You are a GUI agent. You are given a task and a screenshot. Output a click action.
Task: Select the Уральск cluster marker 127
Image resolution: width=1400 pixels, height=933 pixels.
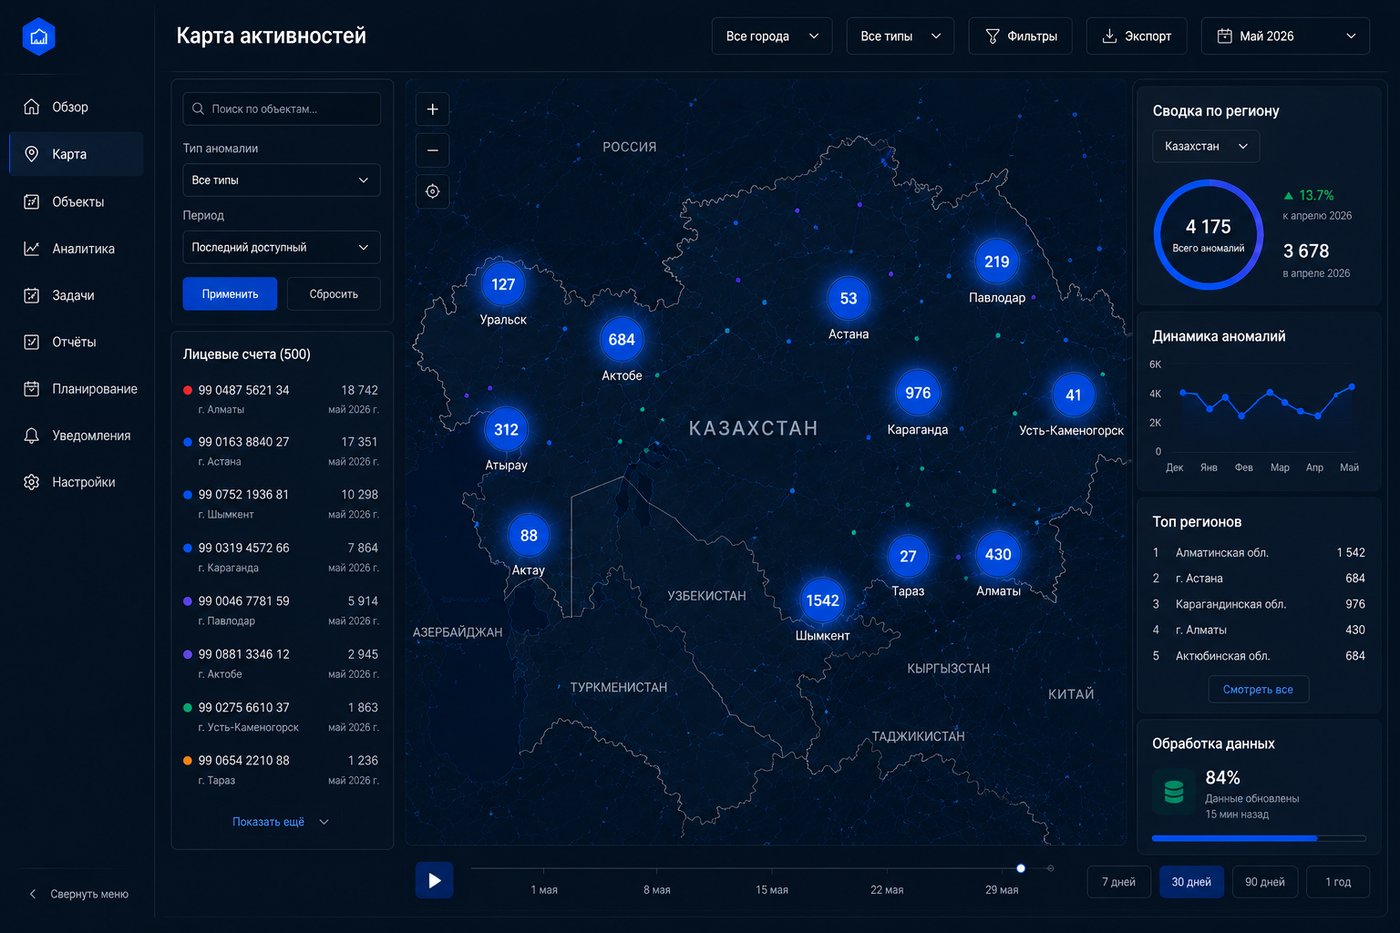pyautogui.click(x=503, y=284)
